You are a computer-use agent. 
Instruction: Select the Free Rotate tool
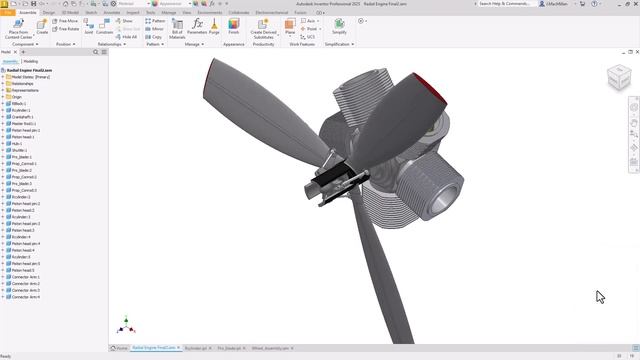coord(66,29)
